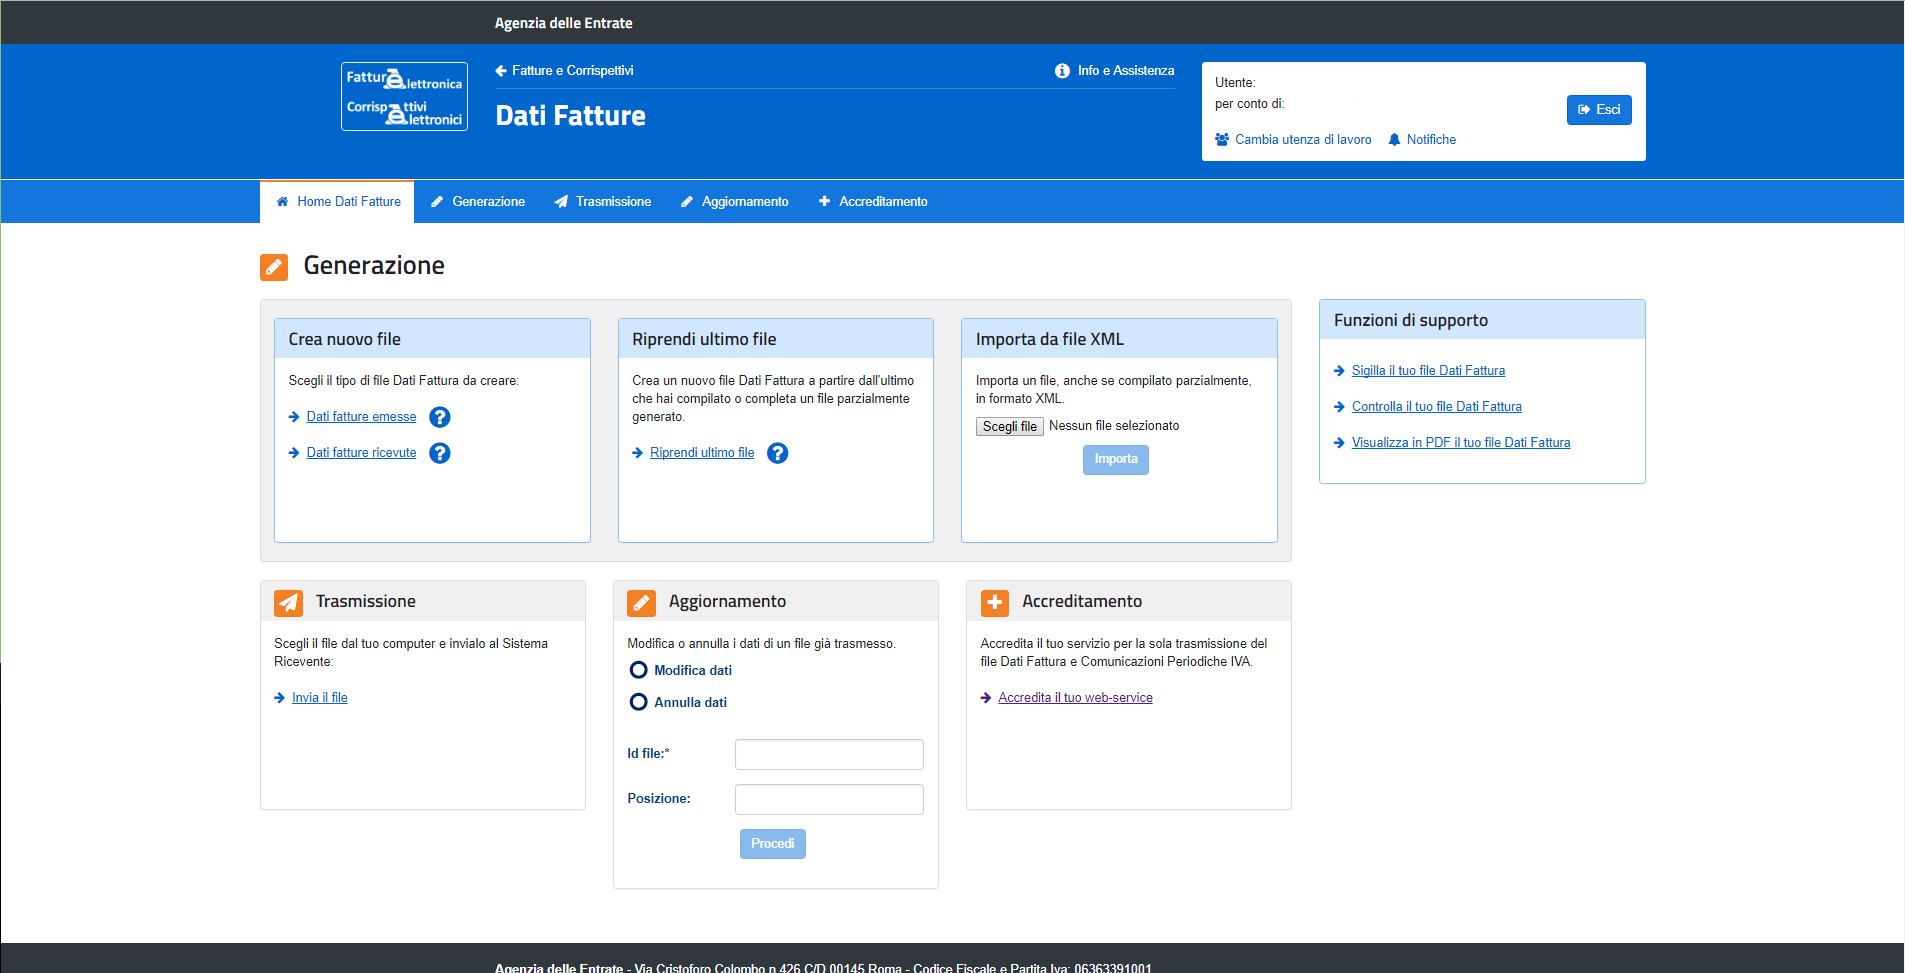Open the Invia il file link
The height and width of the screenshot is (973, 1905).
point(319,698)
